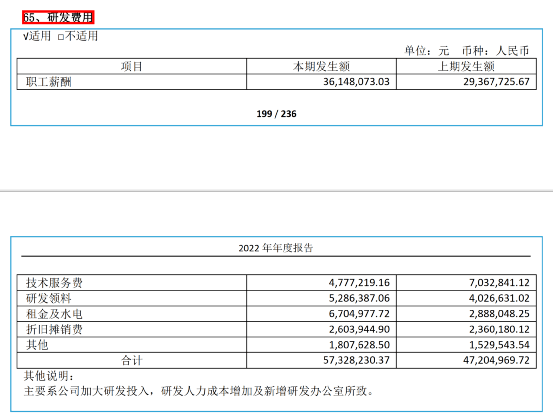Select the 本期发生额 column header
This screenshot has height=414, width=553.
(321, 66)
